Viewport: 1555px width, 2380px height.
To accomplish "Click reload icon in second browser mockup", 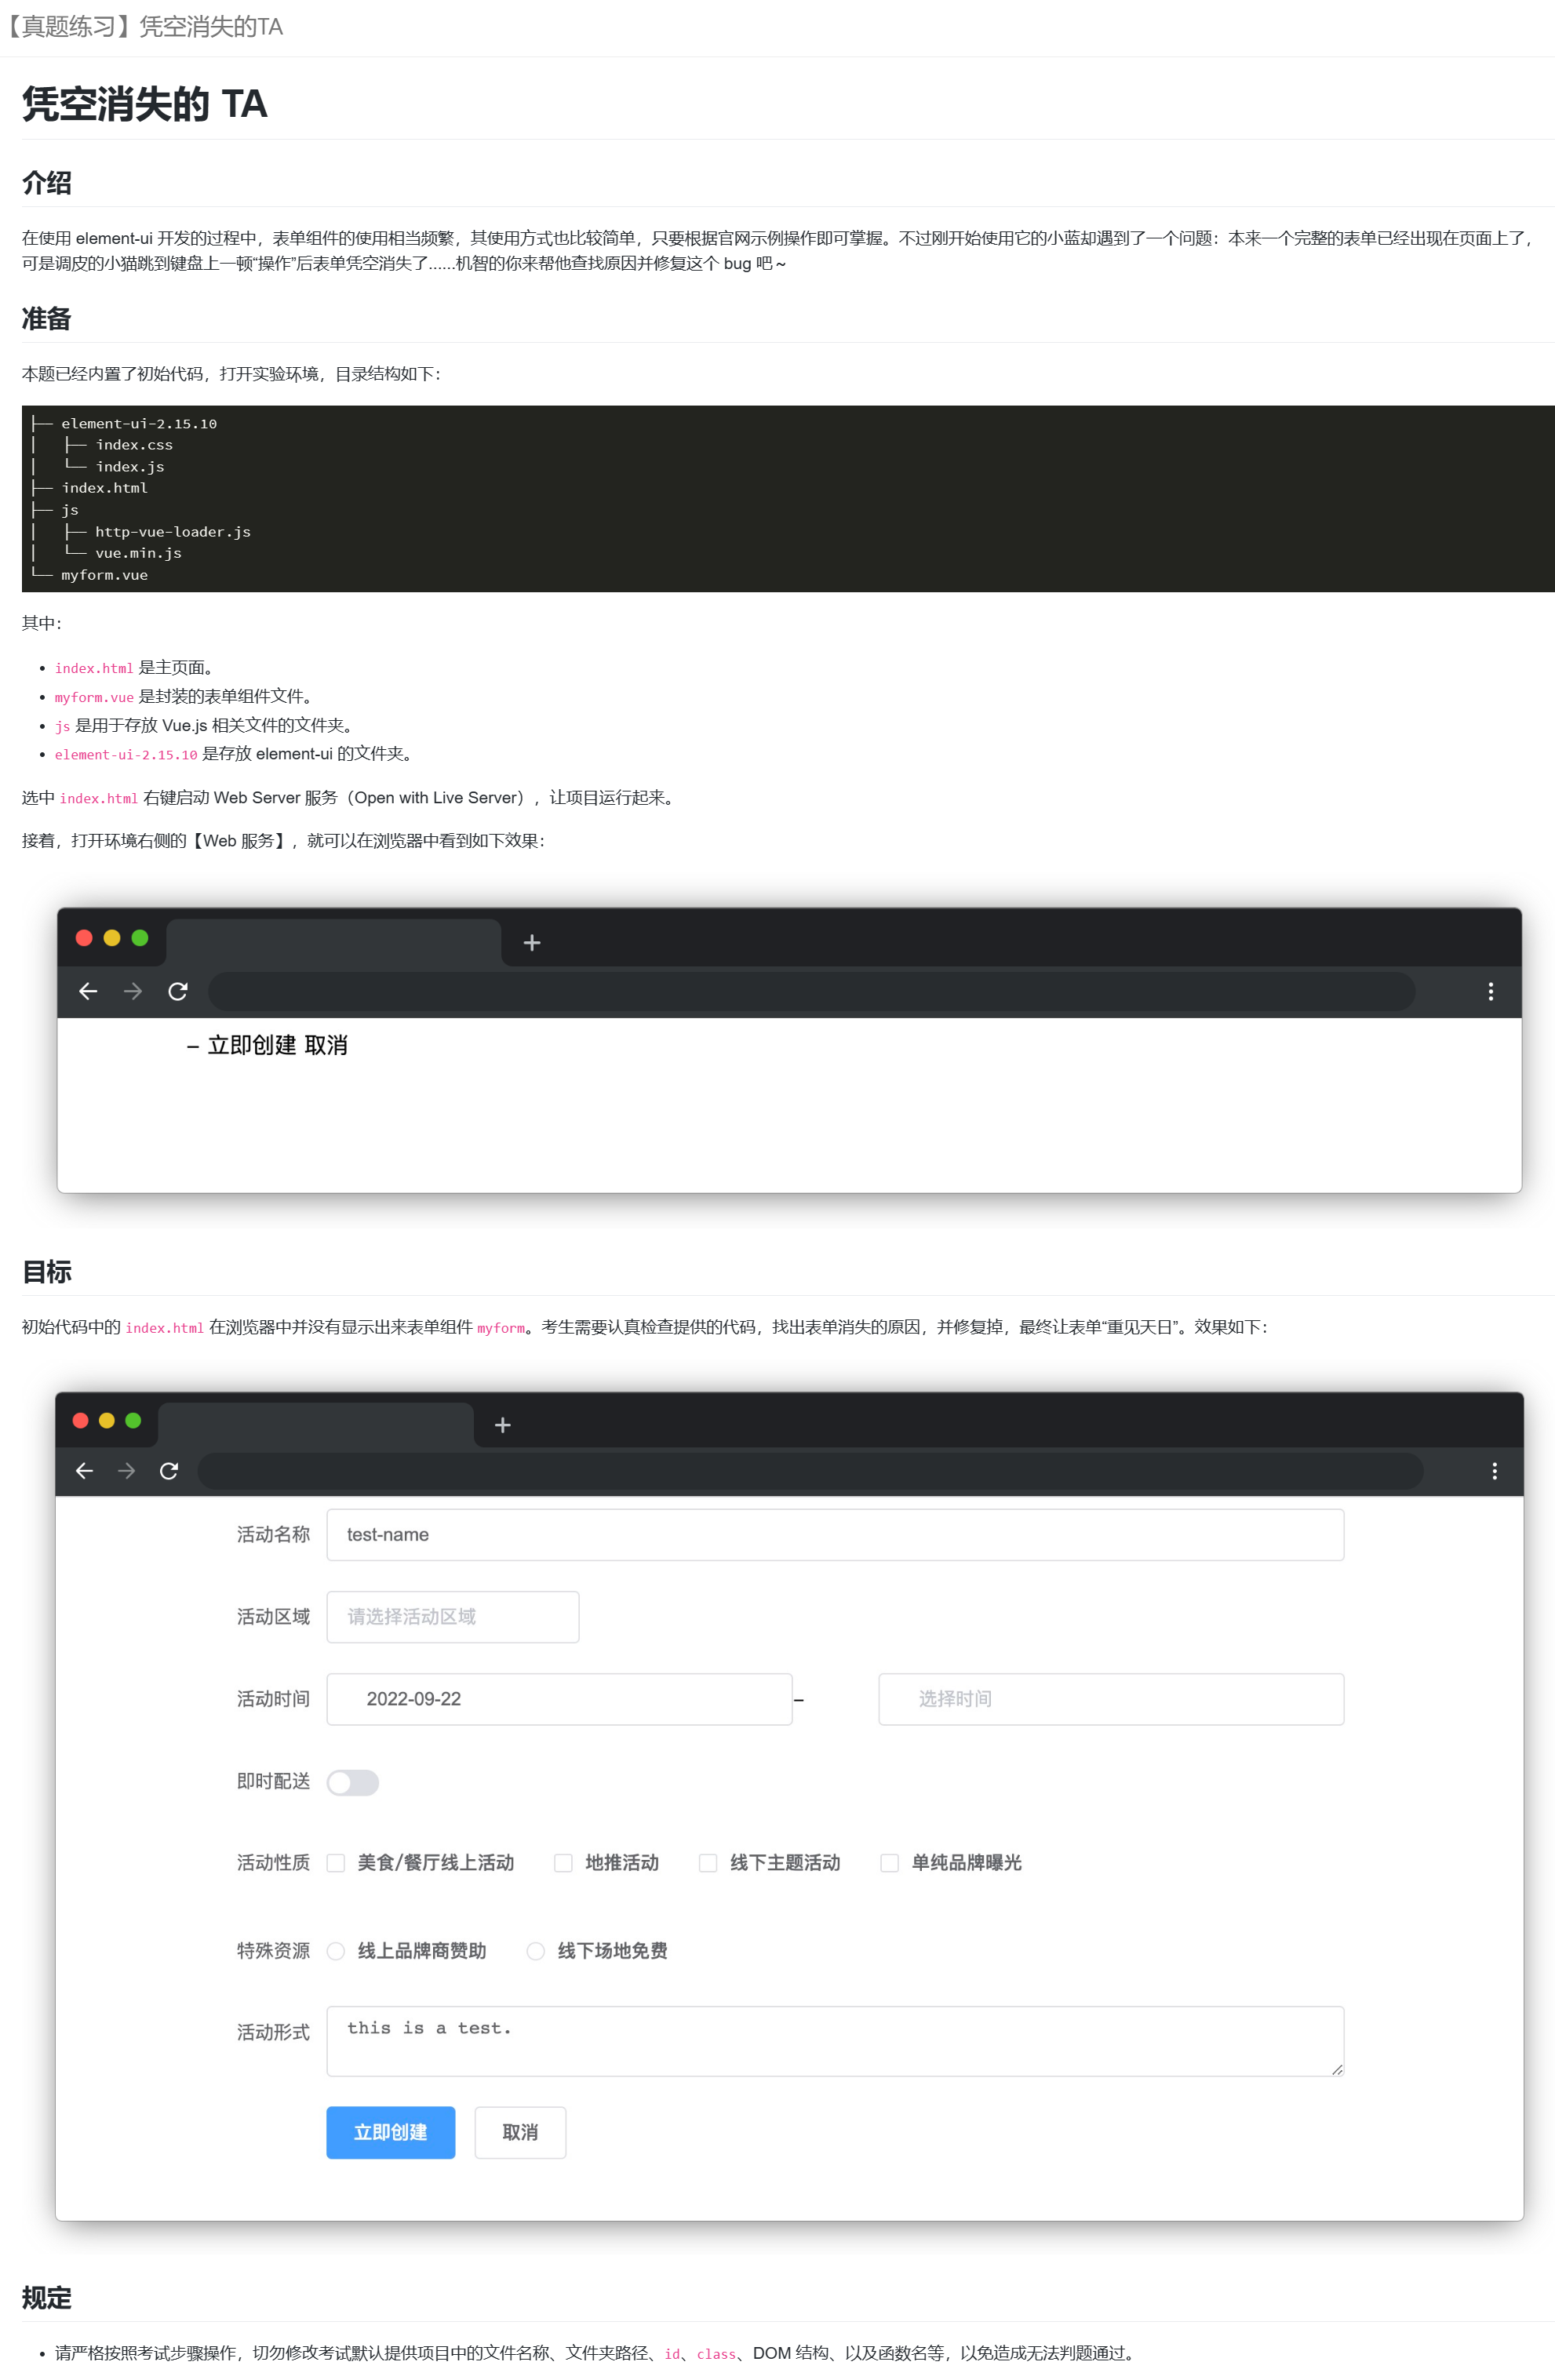I will tap(169, 1470).
